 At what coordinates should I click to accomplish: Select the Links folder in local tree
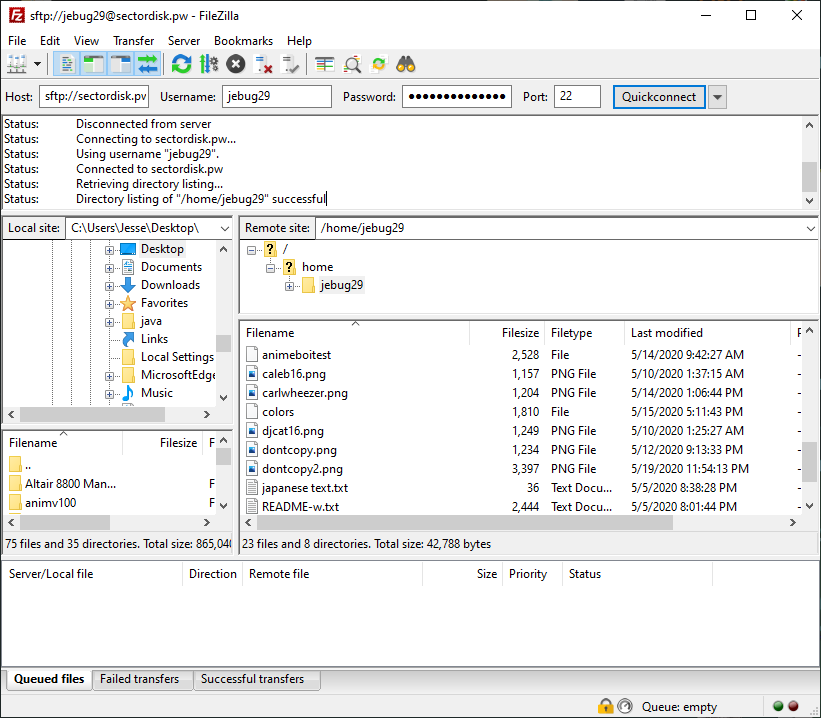click(154, 339)
